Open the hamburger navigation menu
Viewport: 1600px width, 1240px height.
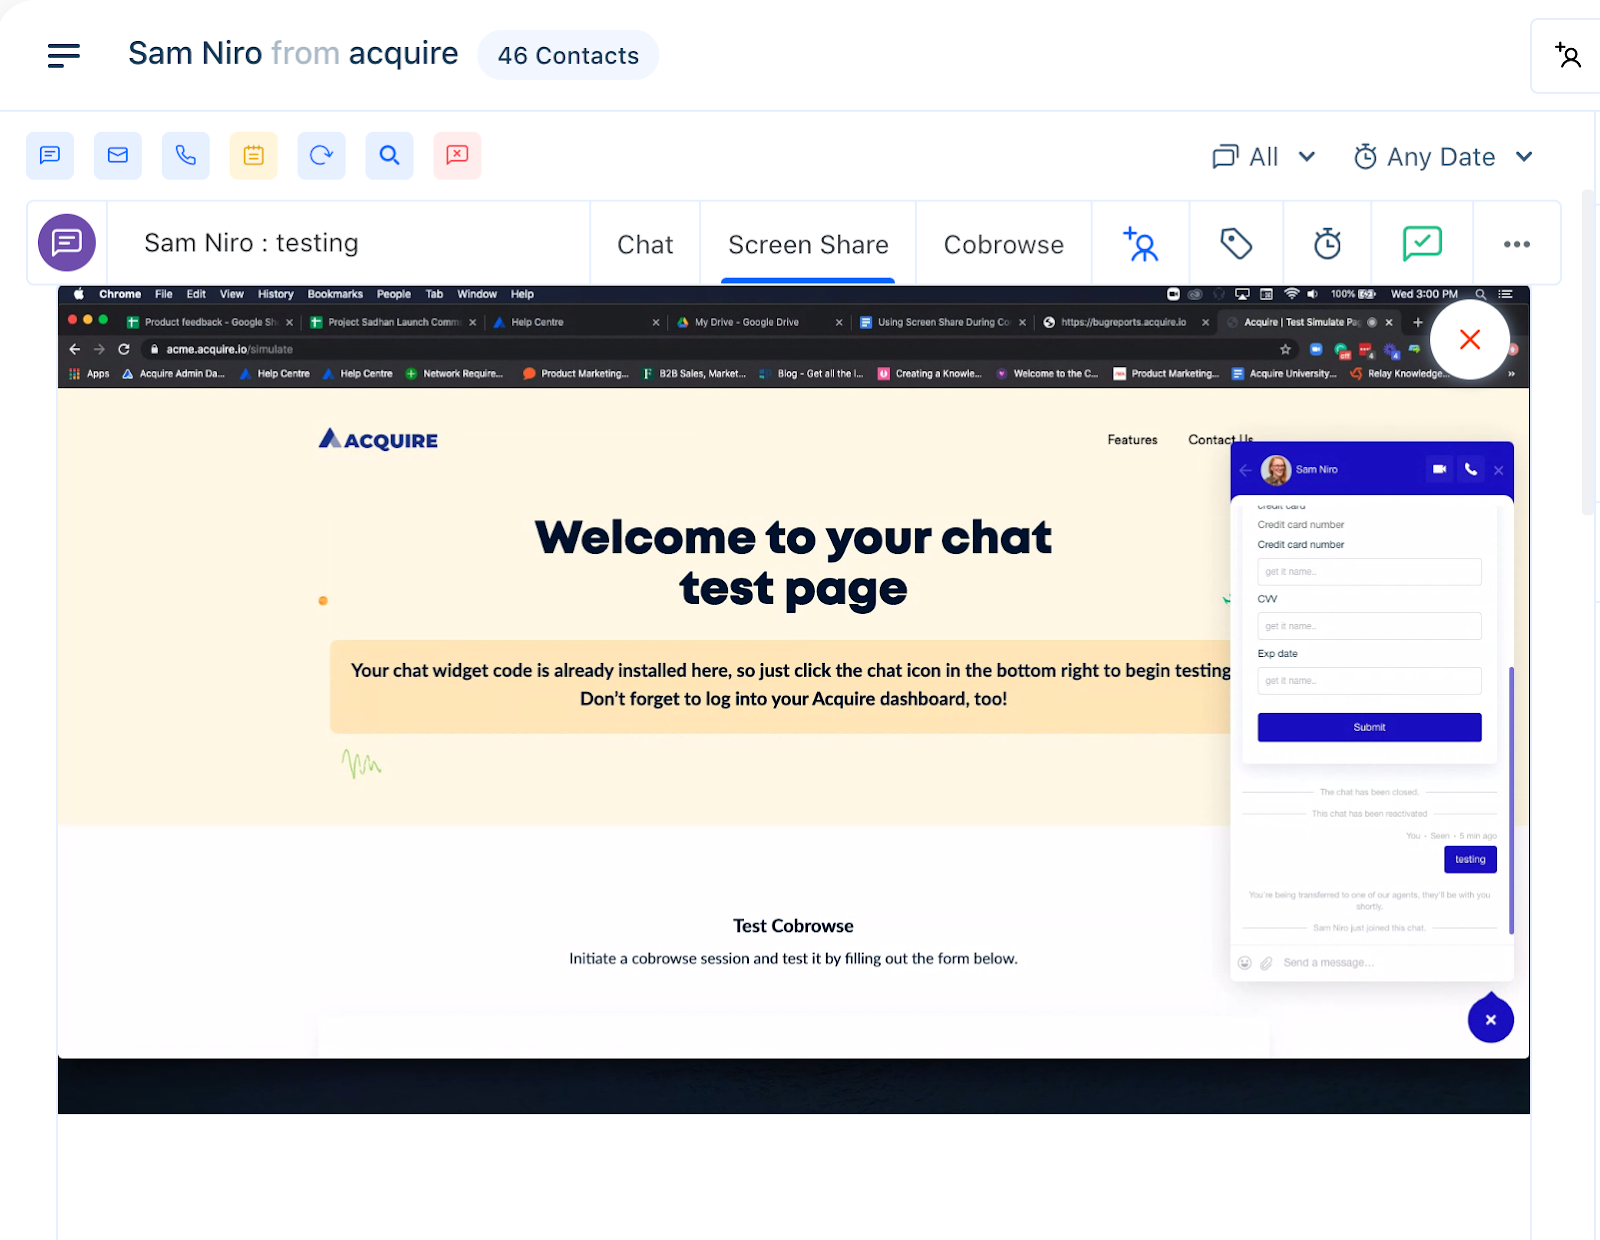click(63, 55)
